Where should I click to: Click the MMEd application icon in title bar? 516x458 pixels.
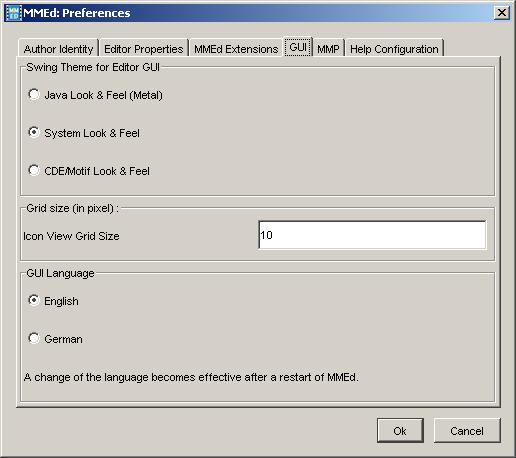click(13, 13)
